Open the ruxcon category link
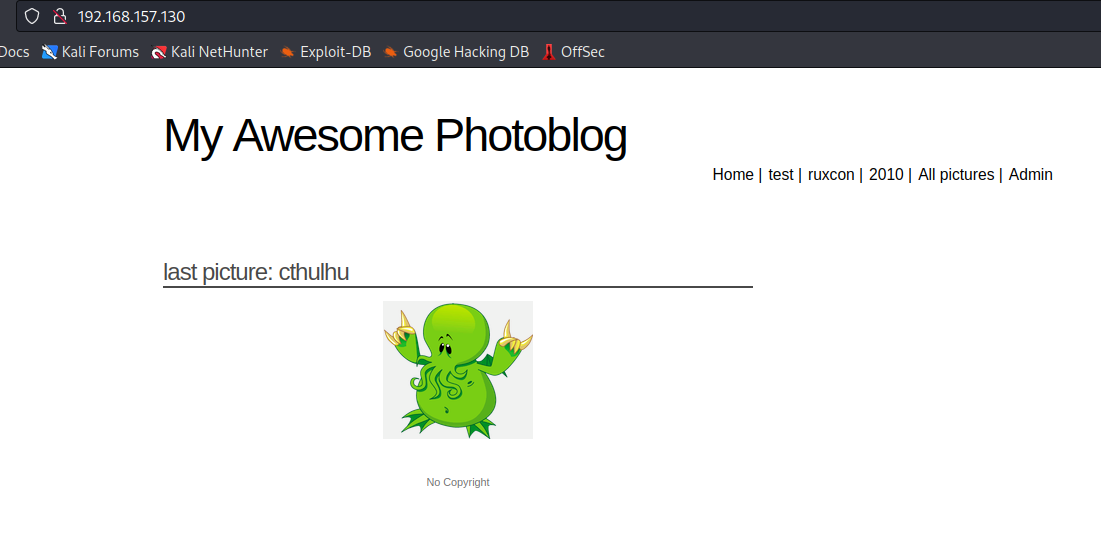This screenshot has width=1101, height=543. tap(831, 174)
